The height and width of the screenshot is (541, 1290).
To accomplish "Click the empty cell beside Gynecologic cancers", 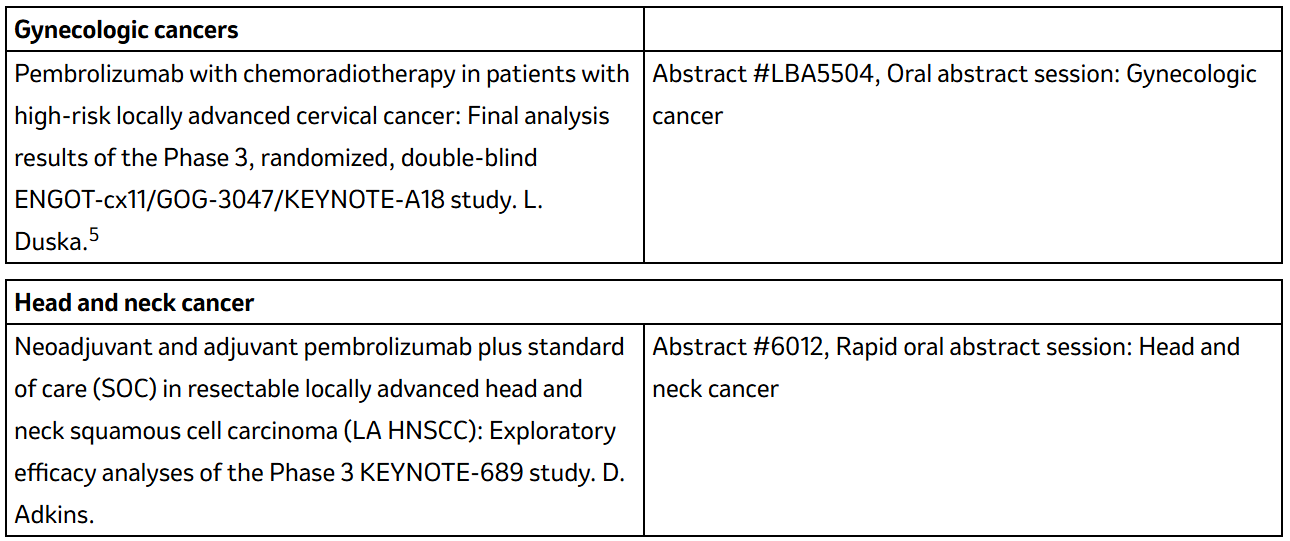I will click(963, 30).
